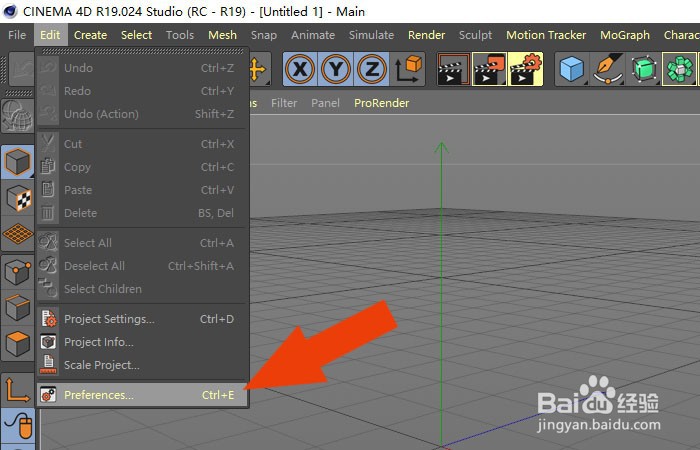Choose Deselect All menu entry
Screen dimensions: 700x450
pos(142,266)
